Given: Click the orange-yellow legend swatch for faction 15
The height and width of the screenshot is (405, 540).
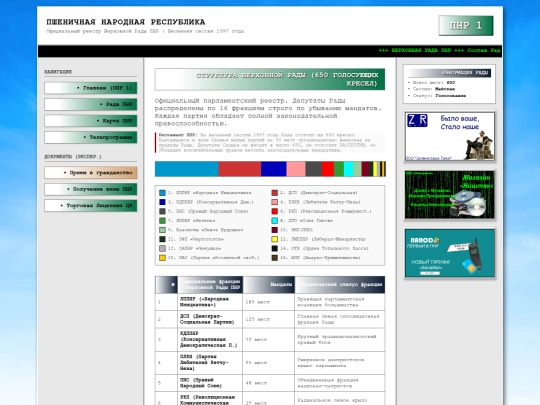Looking at the screenshot, I should (x=162, y=258).
